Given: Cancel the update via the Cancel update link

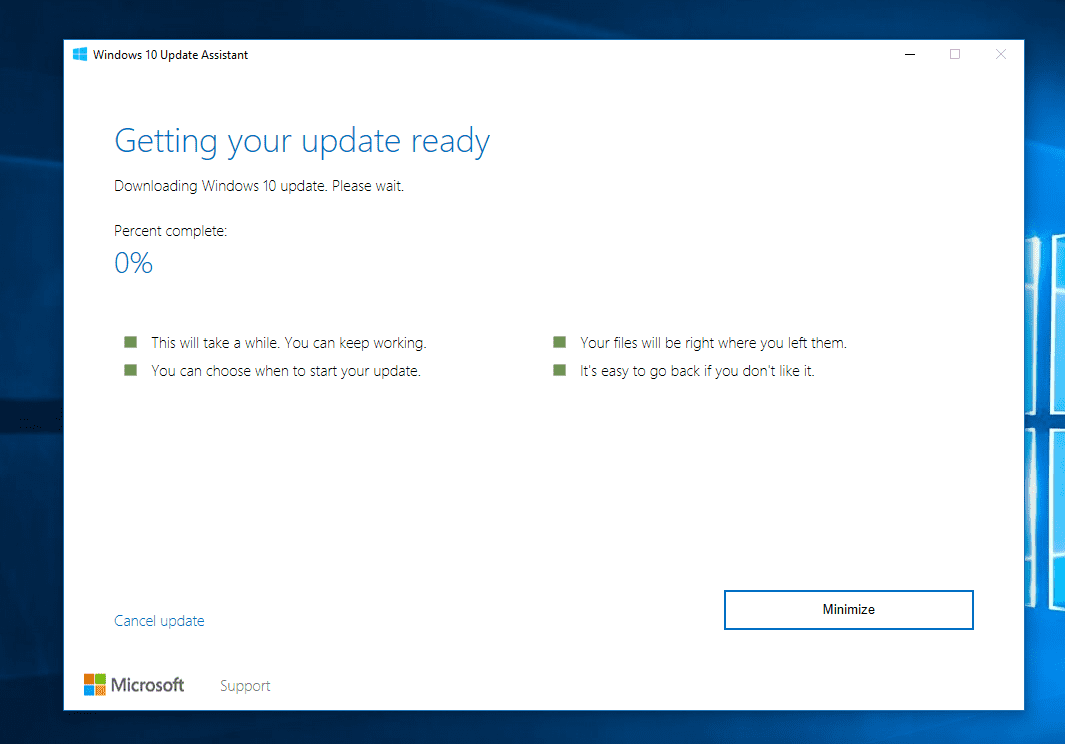Looking at the screenshot, I should [x=159, y=621].
